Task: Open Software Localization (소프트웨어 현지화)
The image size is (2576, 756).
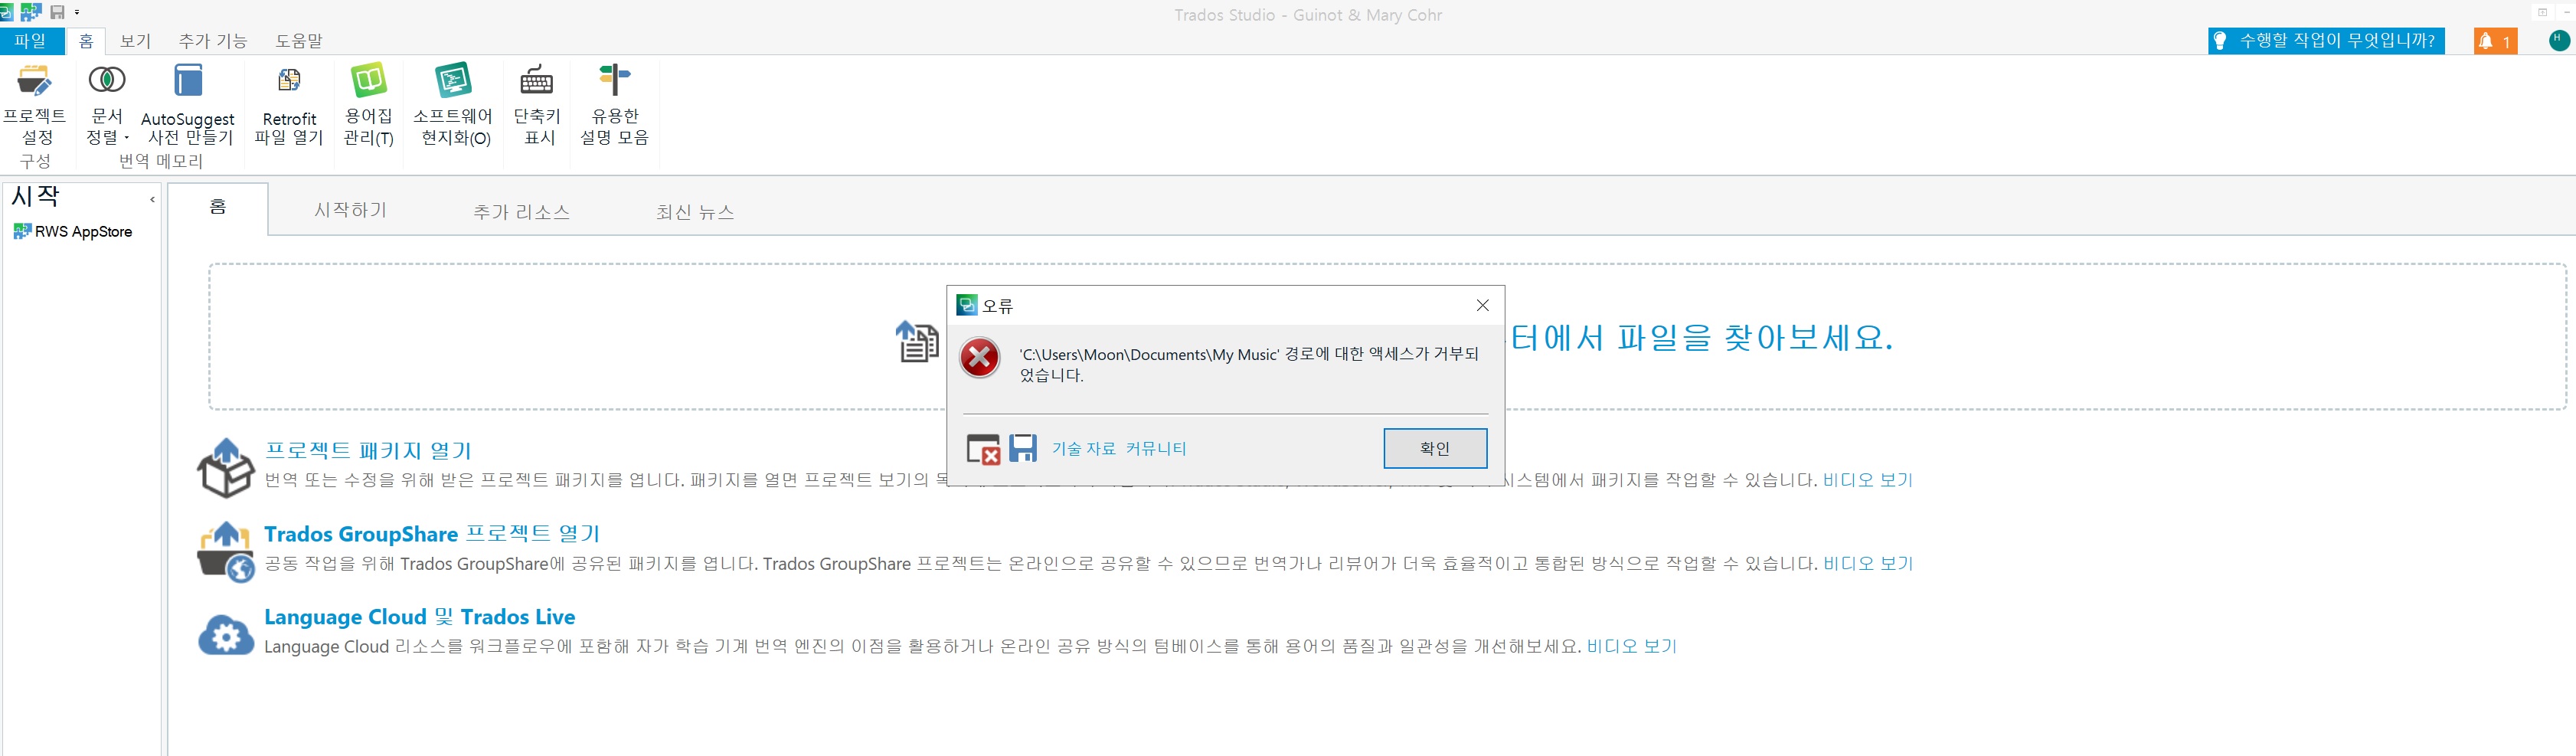Action: point(453,104)
